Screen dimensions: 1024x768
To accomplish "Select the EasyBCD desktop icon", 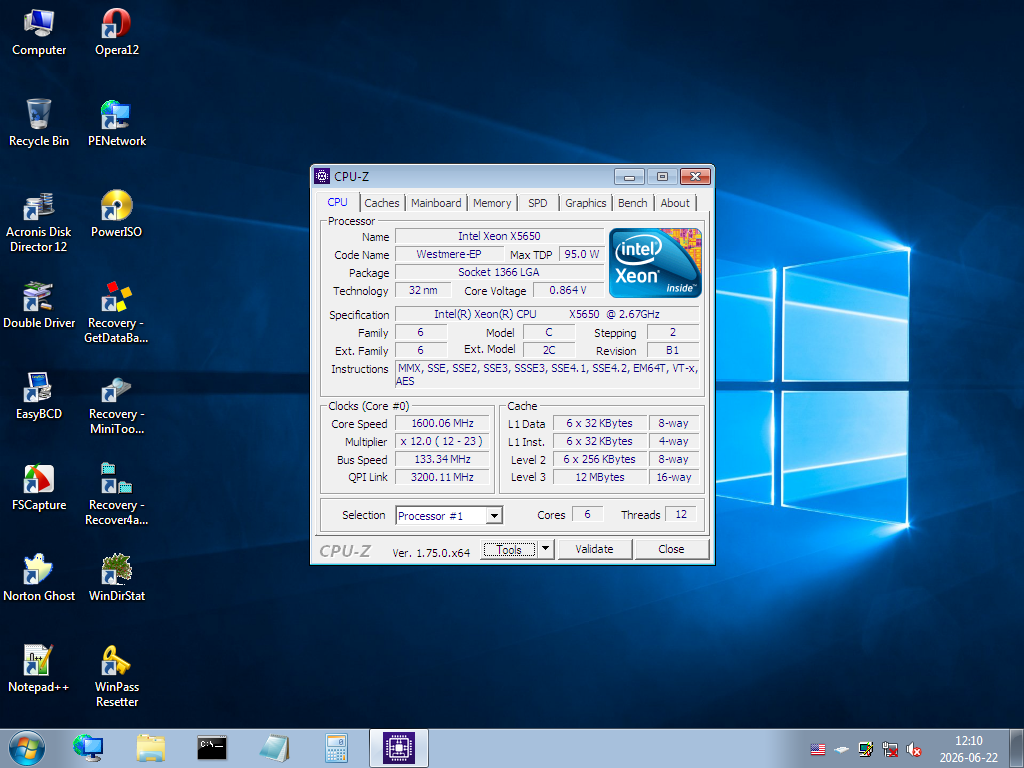I will pos(39,396).
